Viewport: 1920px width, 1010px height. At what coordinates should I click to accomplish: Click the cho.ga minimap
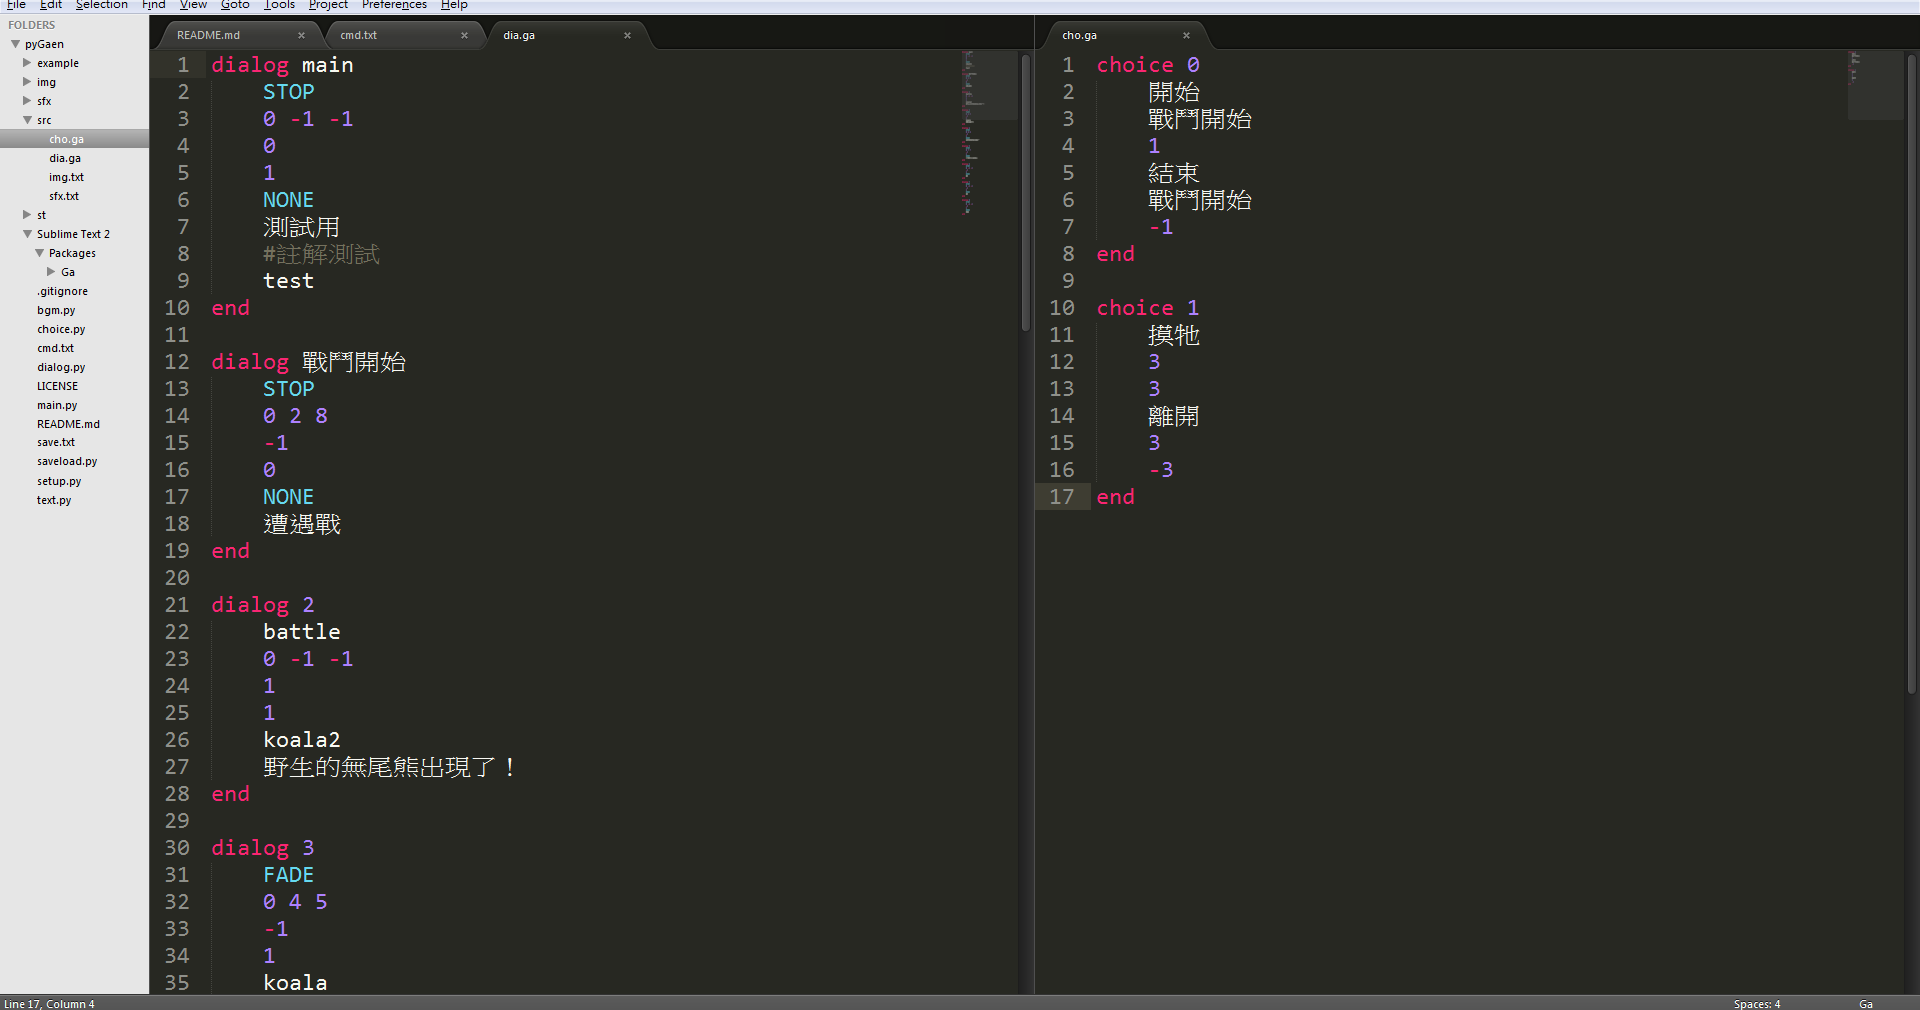(1875, 85)
